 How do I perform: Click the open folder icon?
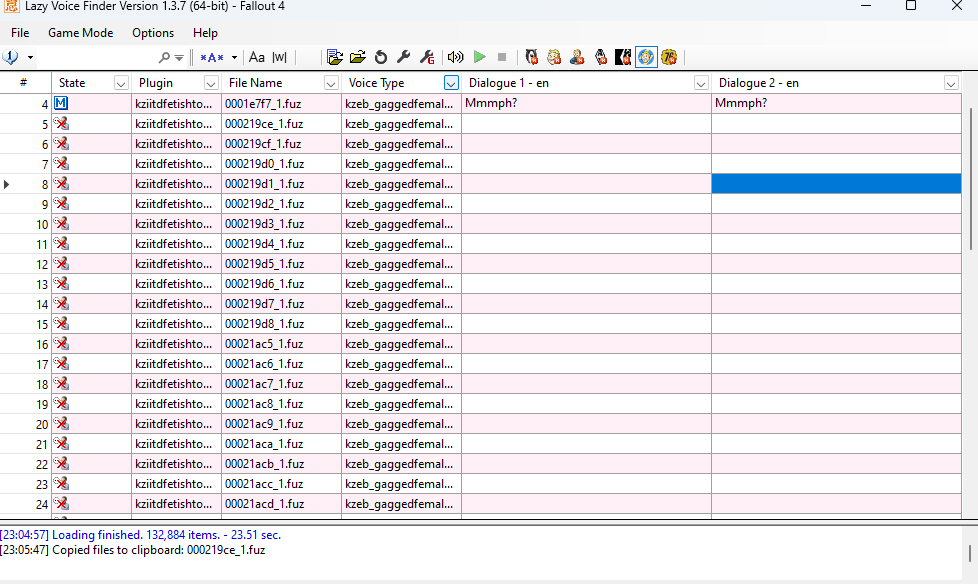(x=358, y=57)
